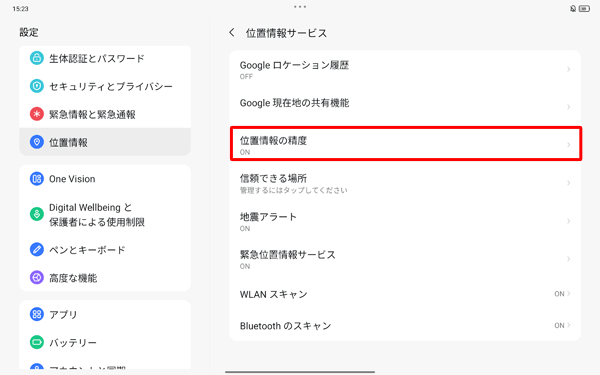600x375 pixels.
Task: Click the red 緊急情報と緊急通報 icon
Action: pos(37,114)
